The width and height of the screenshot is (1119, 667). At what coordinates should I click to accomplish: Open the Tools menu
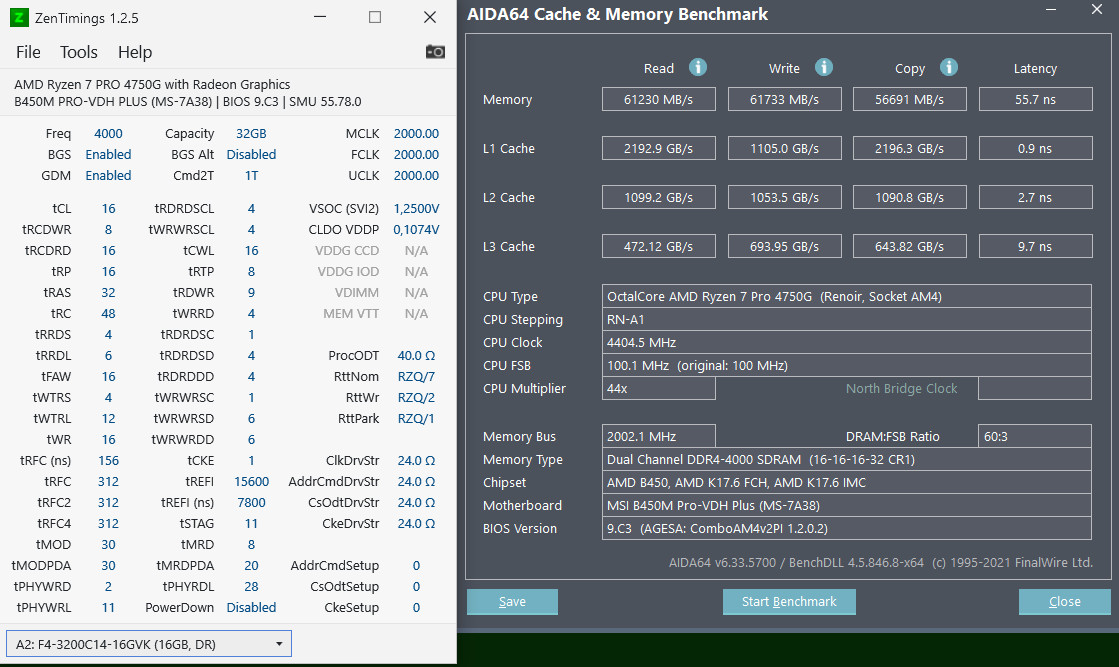[79, 52]
